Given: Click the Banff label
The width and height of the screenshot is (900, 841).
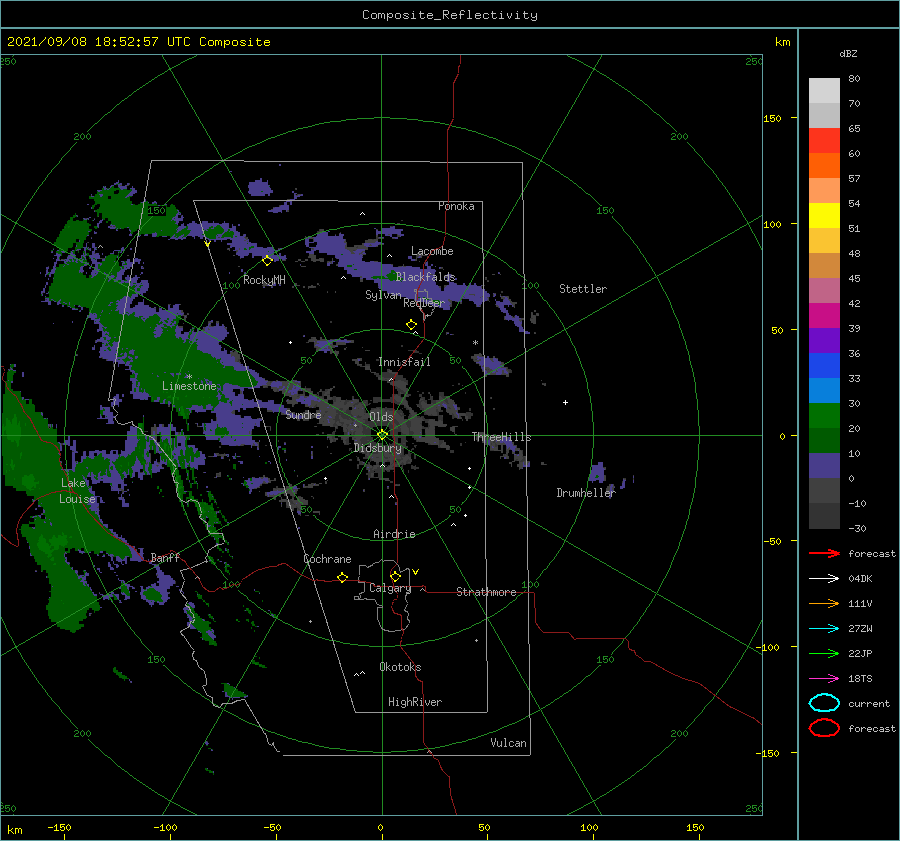Looking at the screenshot, I should [165, 557].
